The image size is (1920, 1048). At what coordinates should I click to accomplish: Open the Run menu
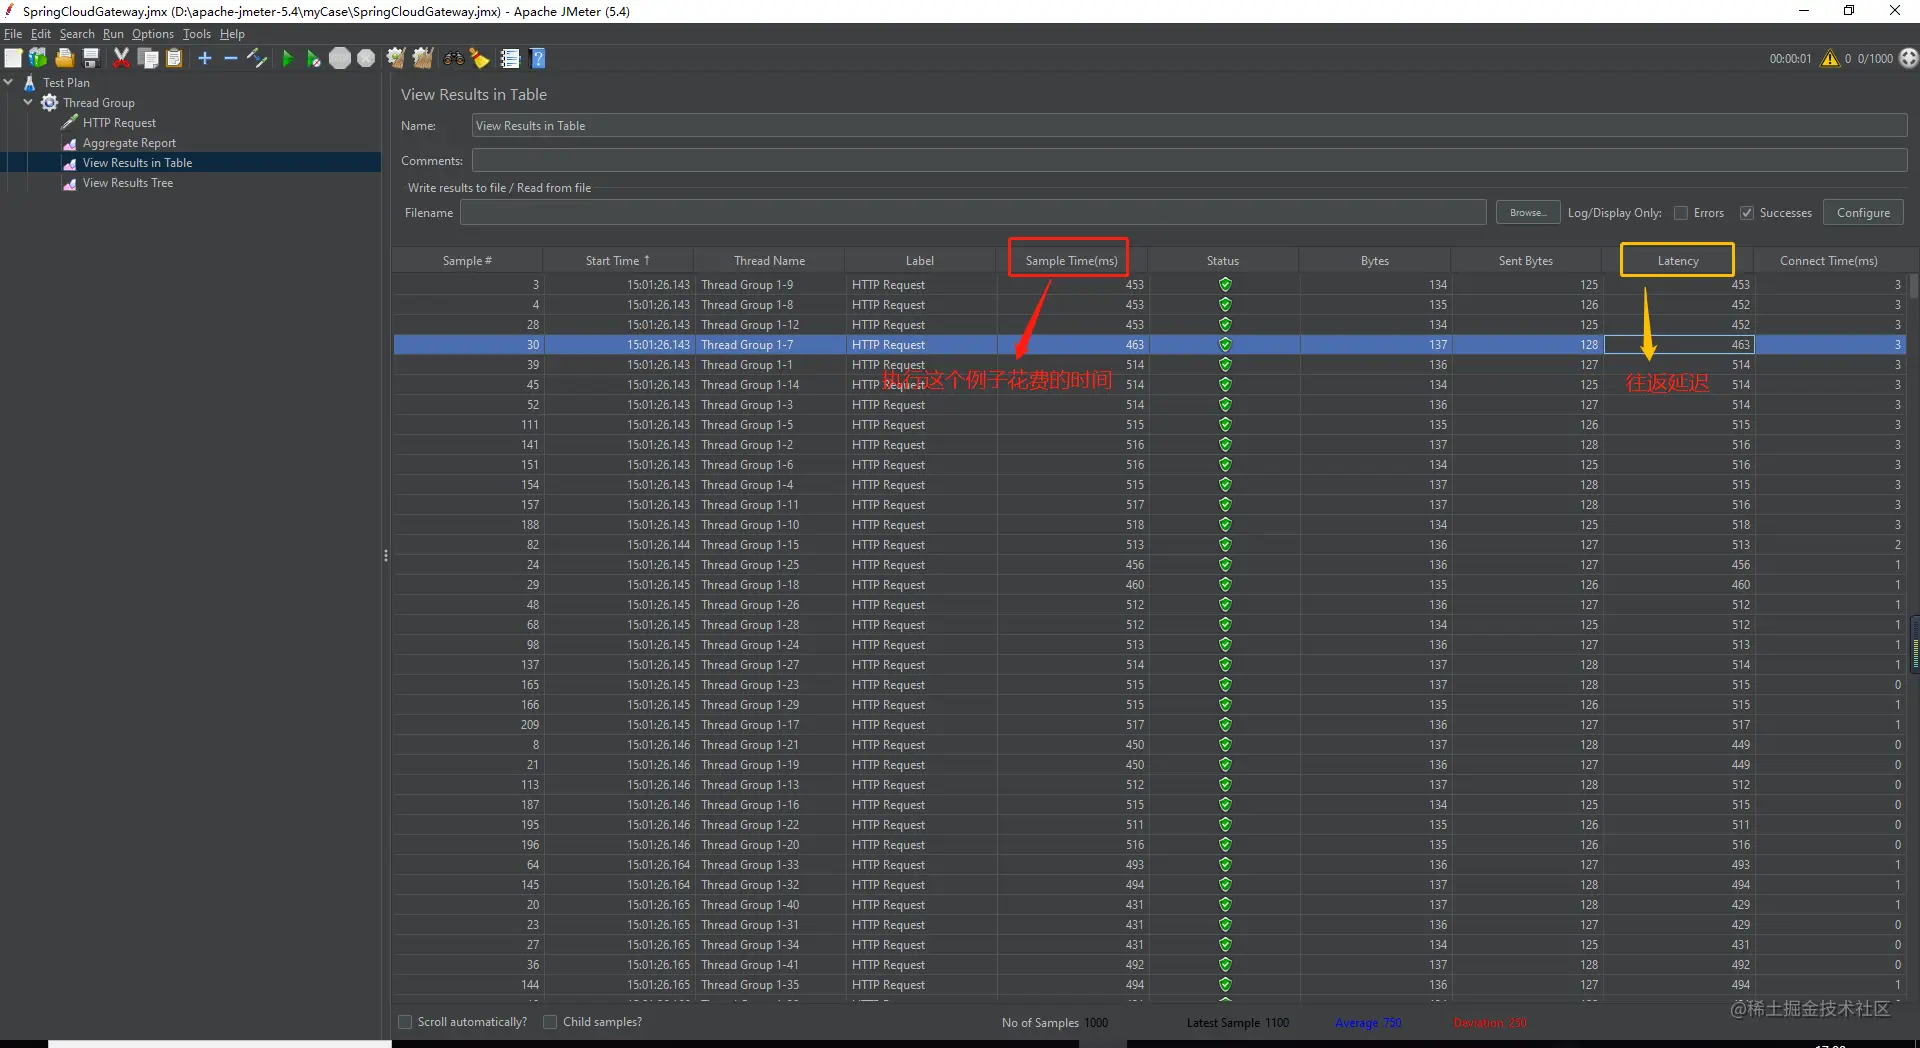tap(113, 34)
